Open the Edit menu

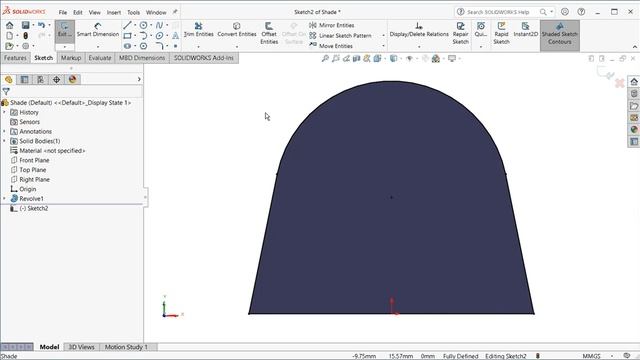pos(78,12)
